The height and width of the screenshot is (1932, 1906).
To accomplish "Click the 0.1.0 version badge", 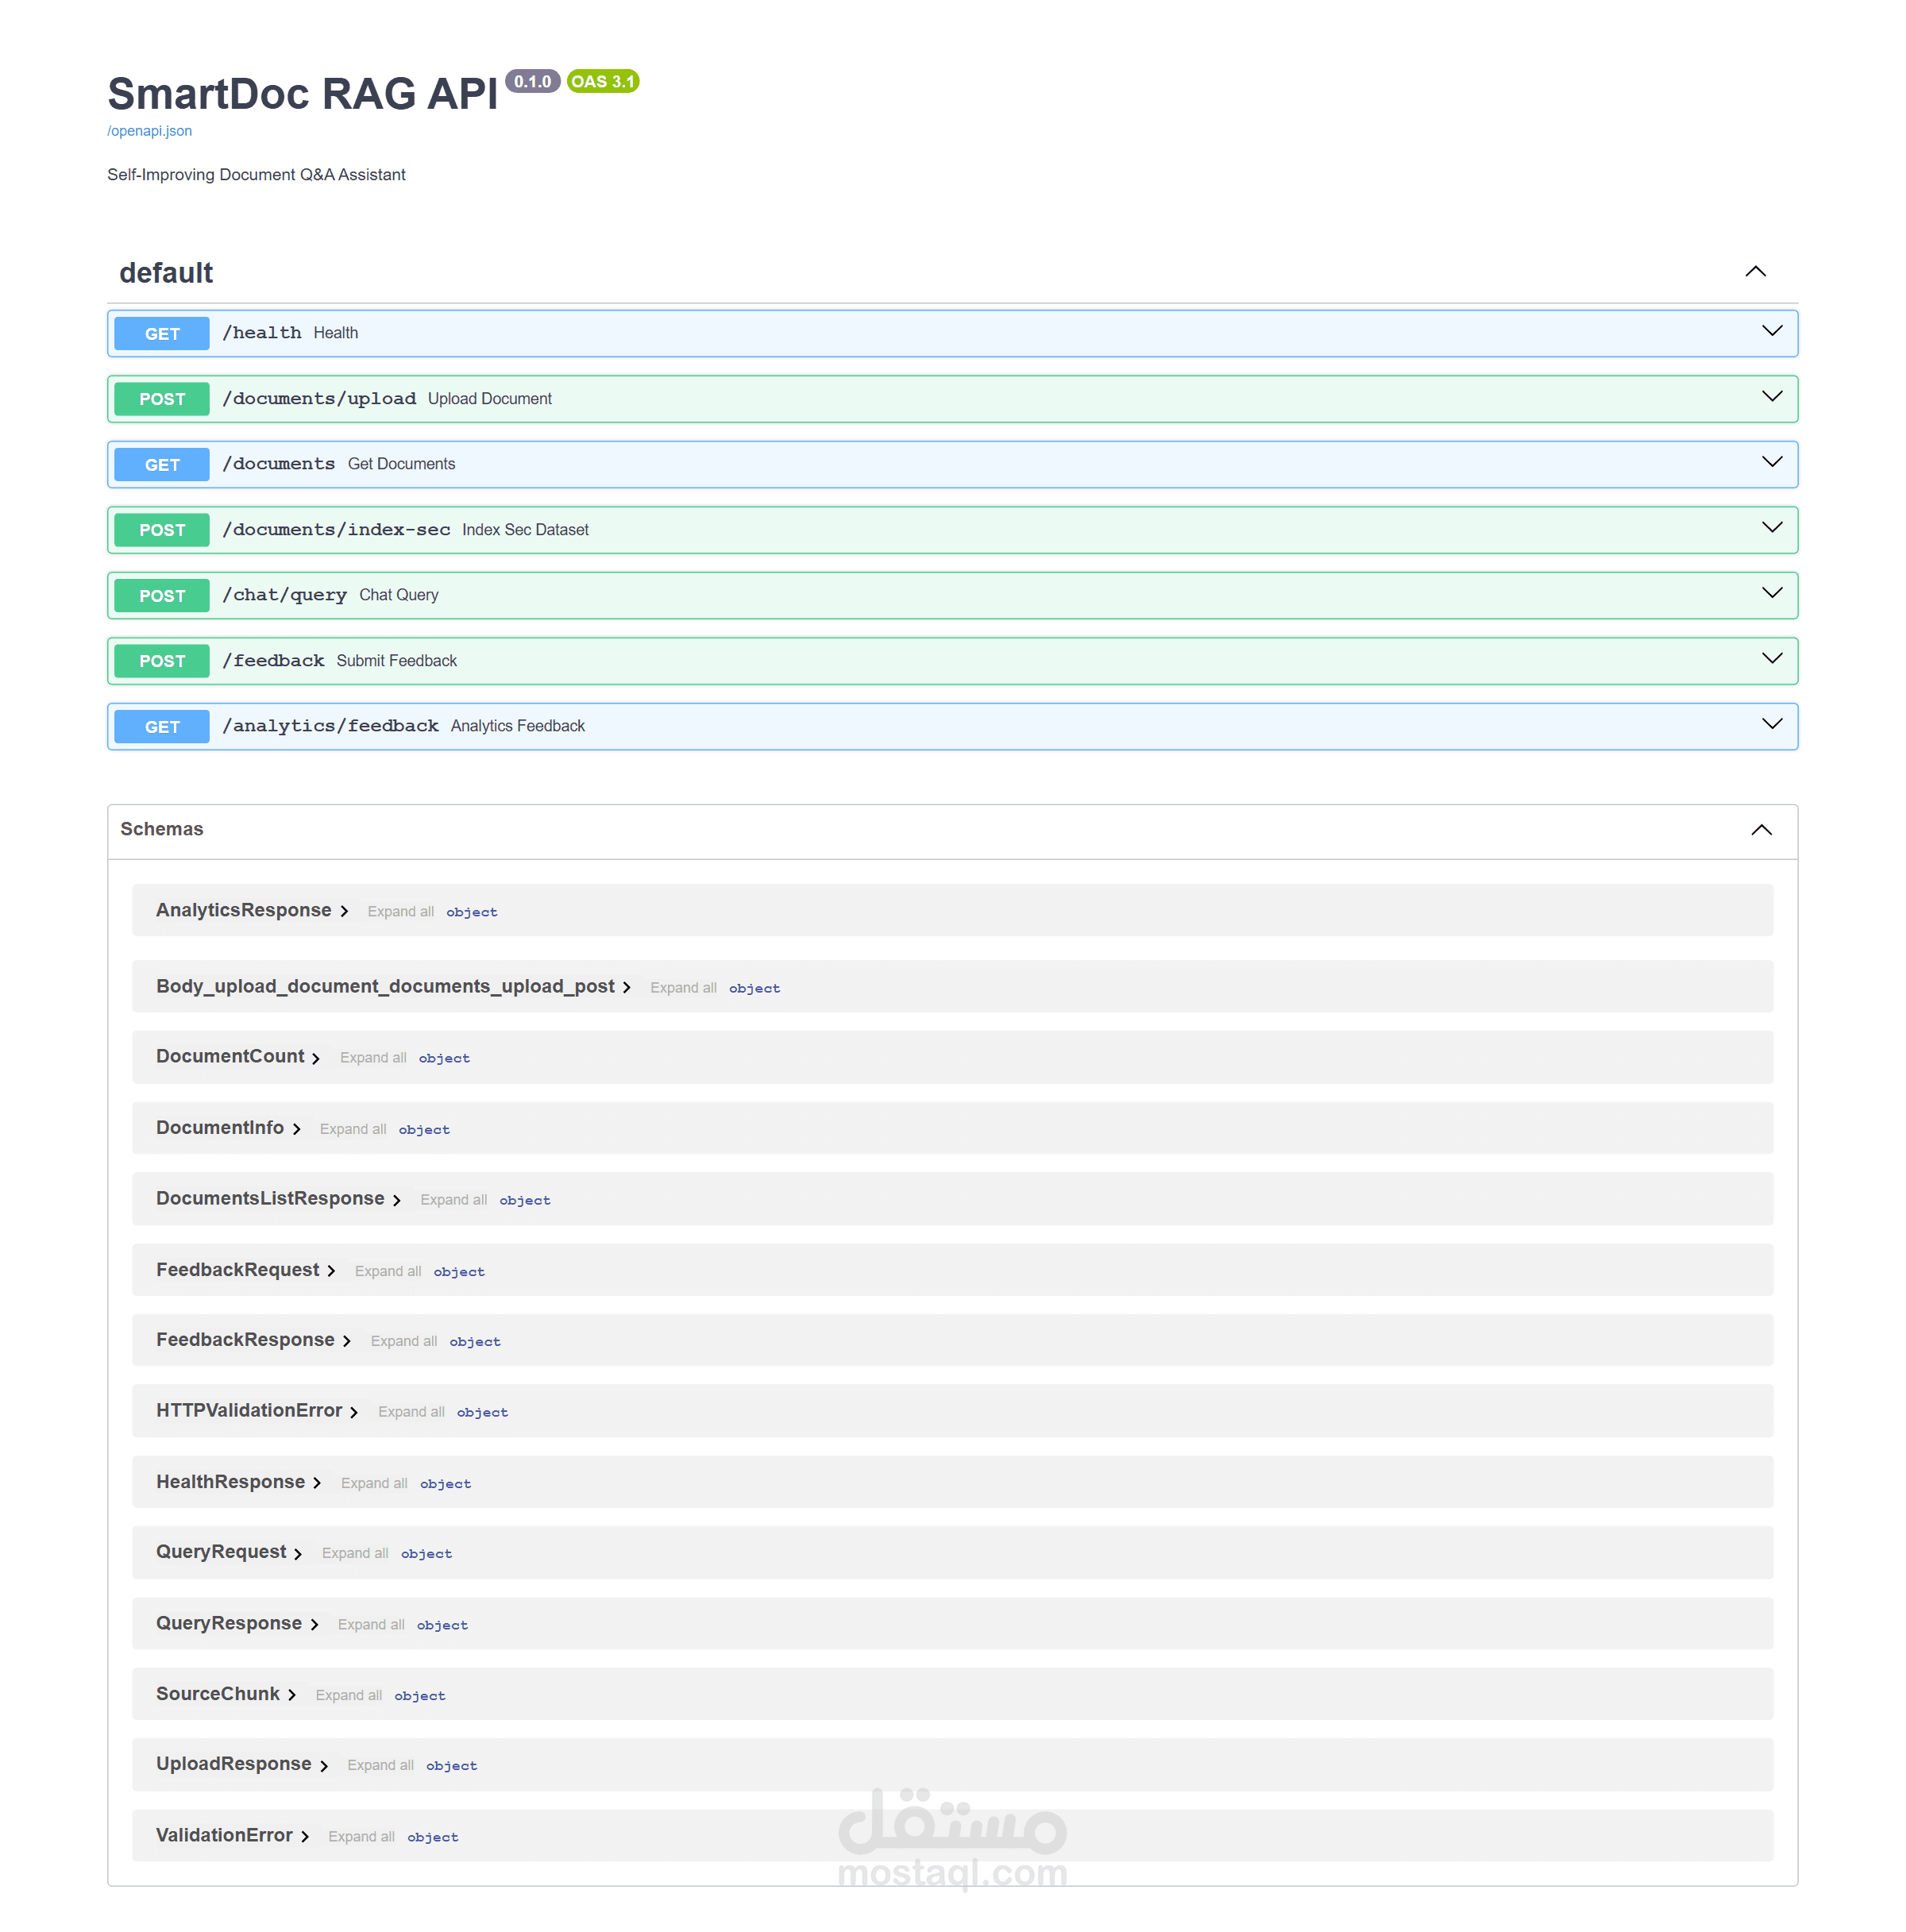I will pos(533,81).
